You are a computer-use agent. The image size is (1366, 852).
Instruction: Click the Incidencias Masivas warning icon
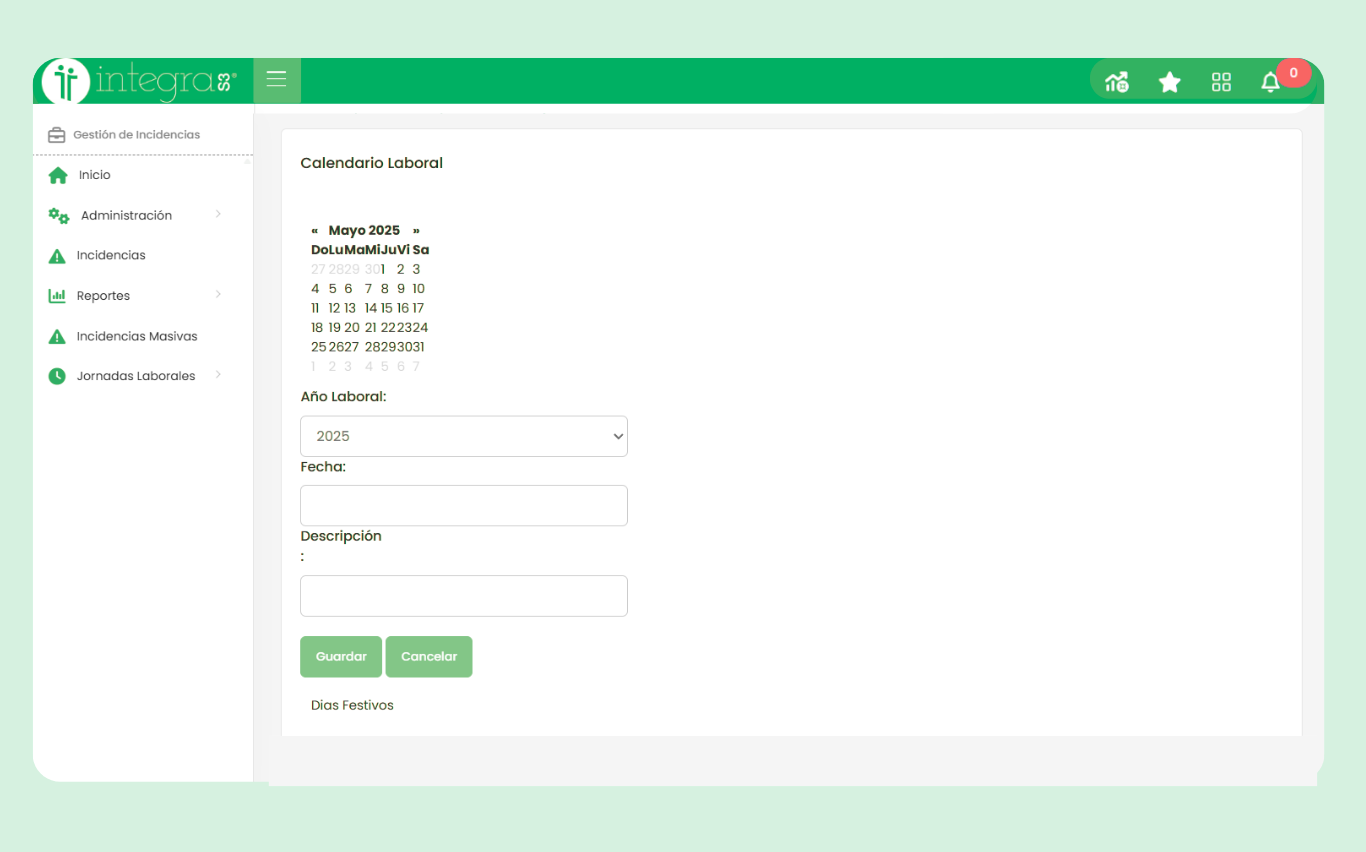coord(57,337)
